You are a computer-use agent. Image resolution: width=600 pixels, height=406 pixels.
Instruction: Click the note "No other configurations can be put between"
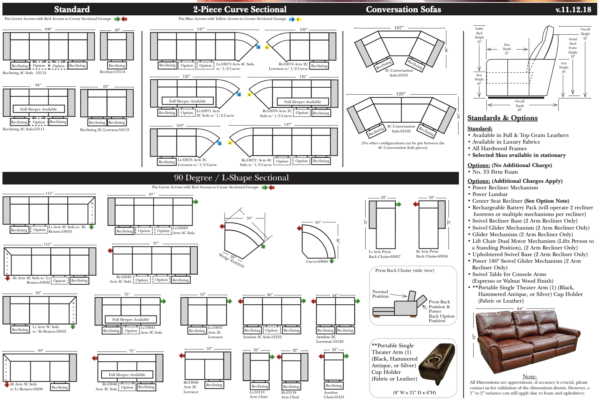point(403,145)
